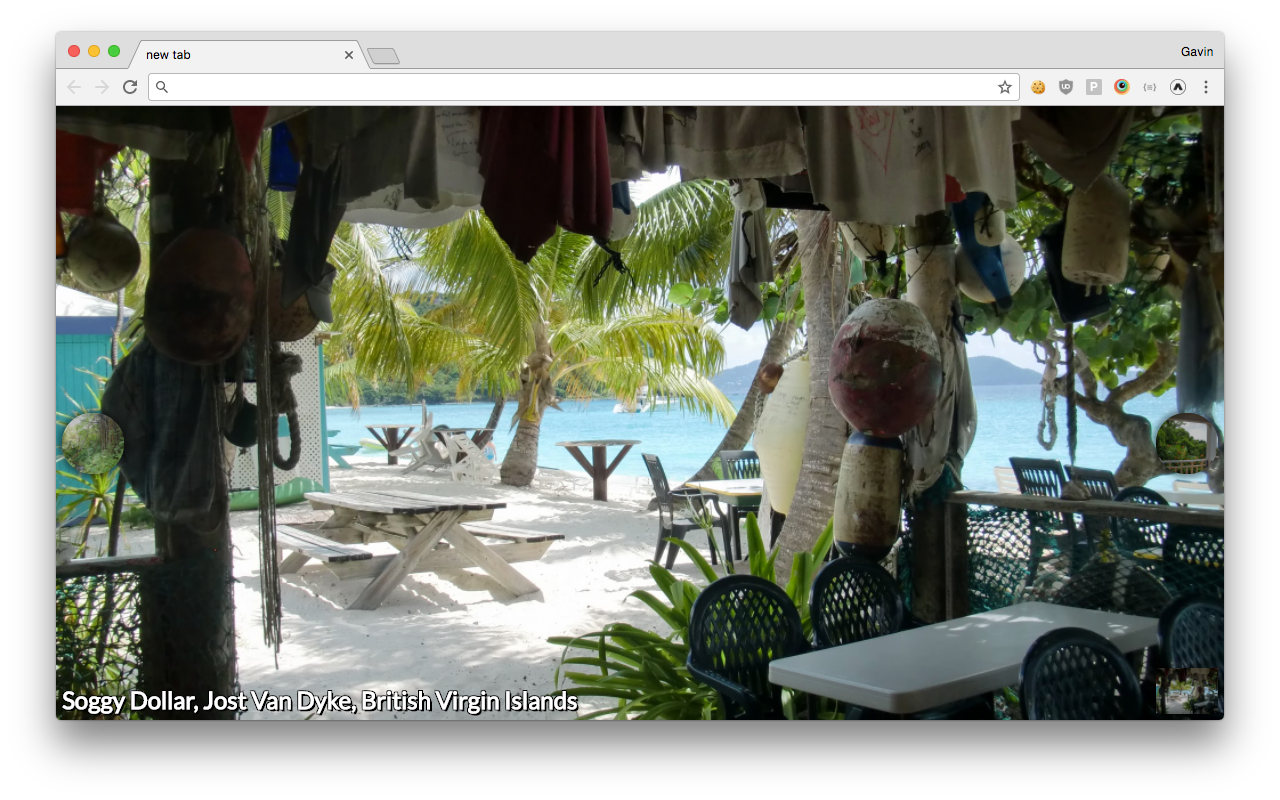Image resolution: width=1280 pixels, height=800 pixels.
Task: Open the Chrome three-dot menu
Action: (1206, 87)
